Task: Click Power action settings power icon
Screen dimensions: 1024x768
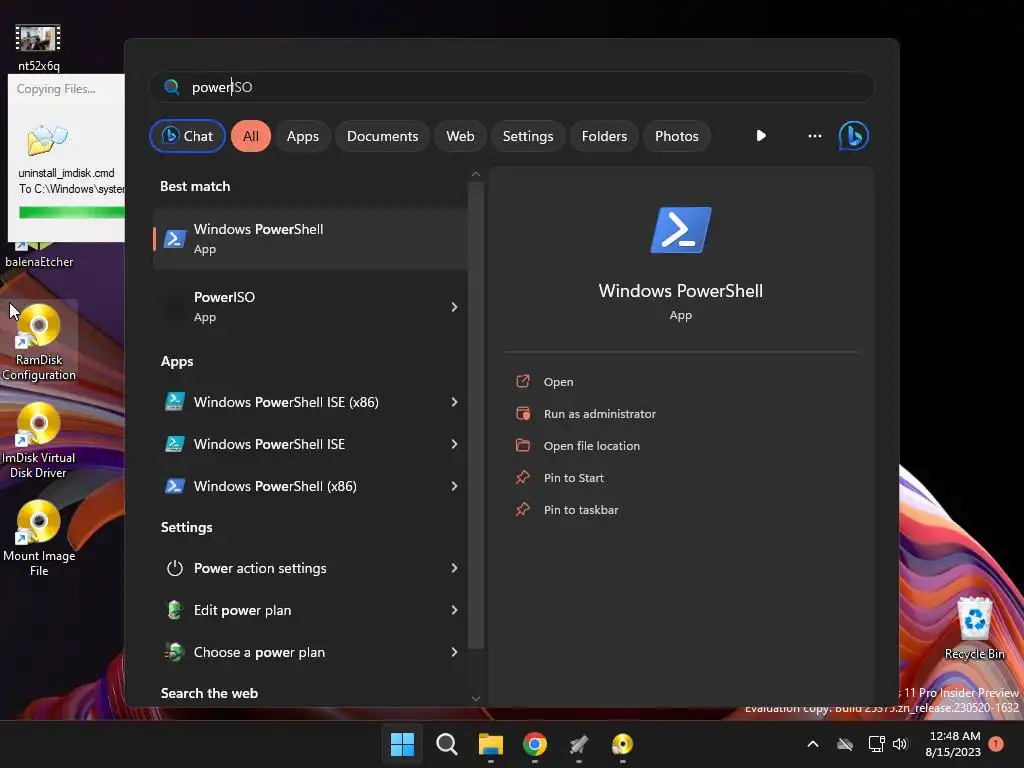Action: [x=174, y=568]
